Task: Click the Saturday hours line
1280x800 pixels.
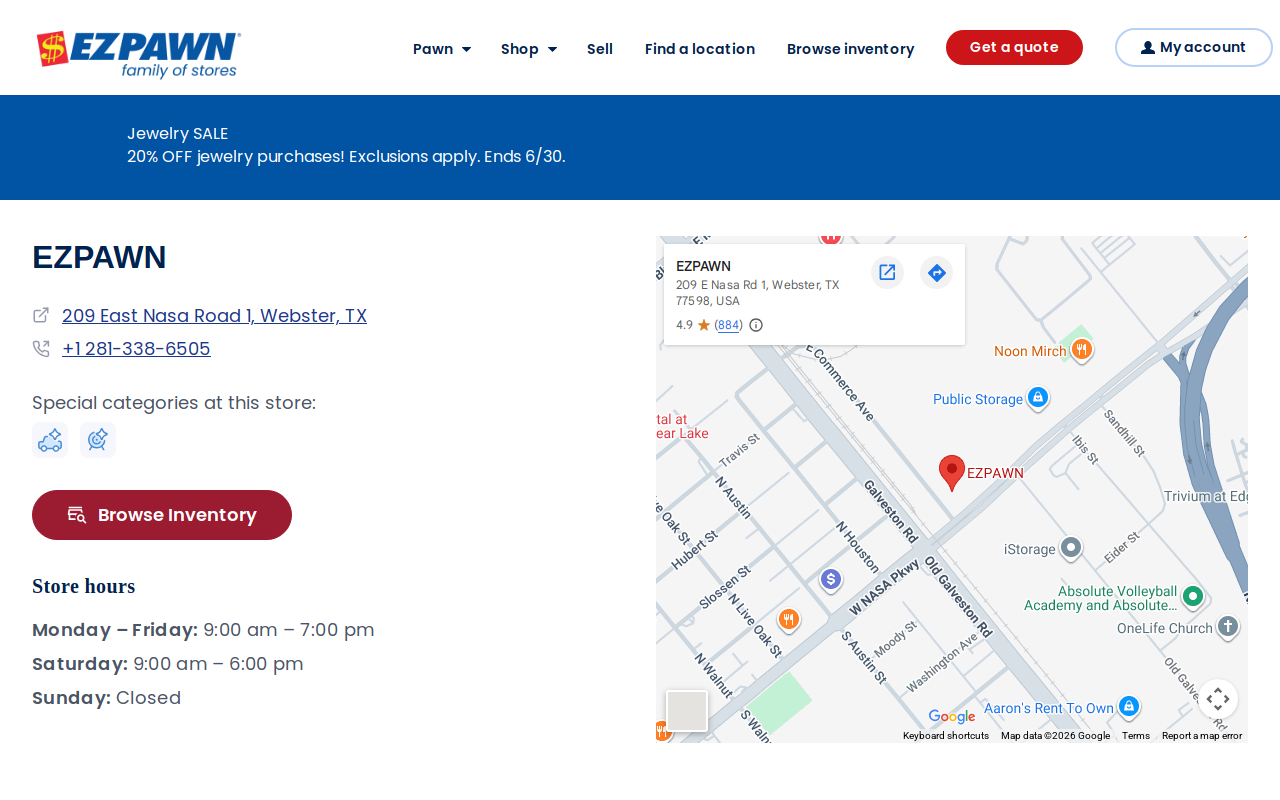Action: (x=168, y=664)
